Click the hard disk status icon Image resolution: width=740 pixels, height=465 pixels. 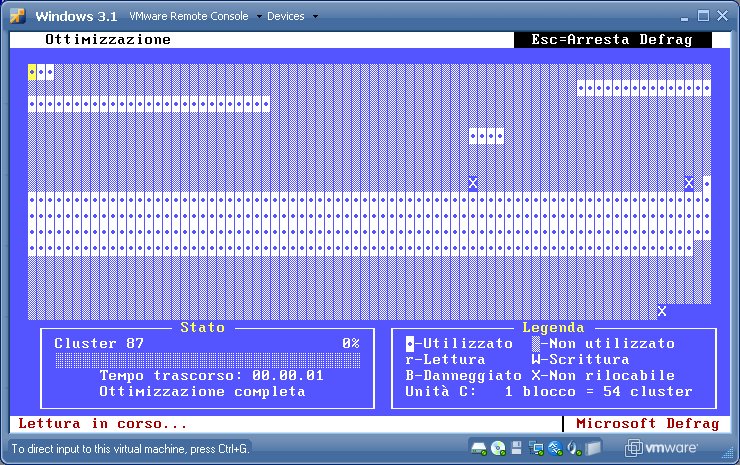tap(479, 448)
